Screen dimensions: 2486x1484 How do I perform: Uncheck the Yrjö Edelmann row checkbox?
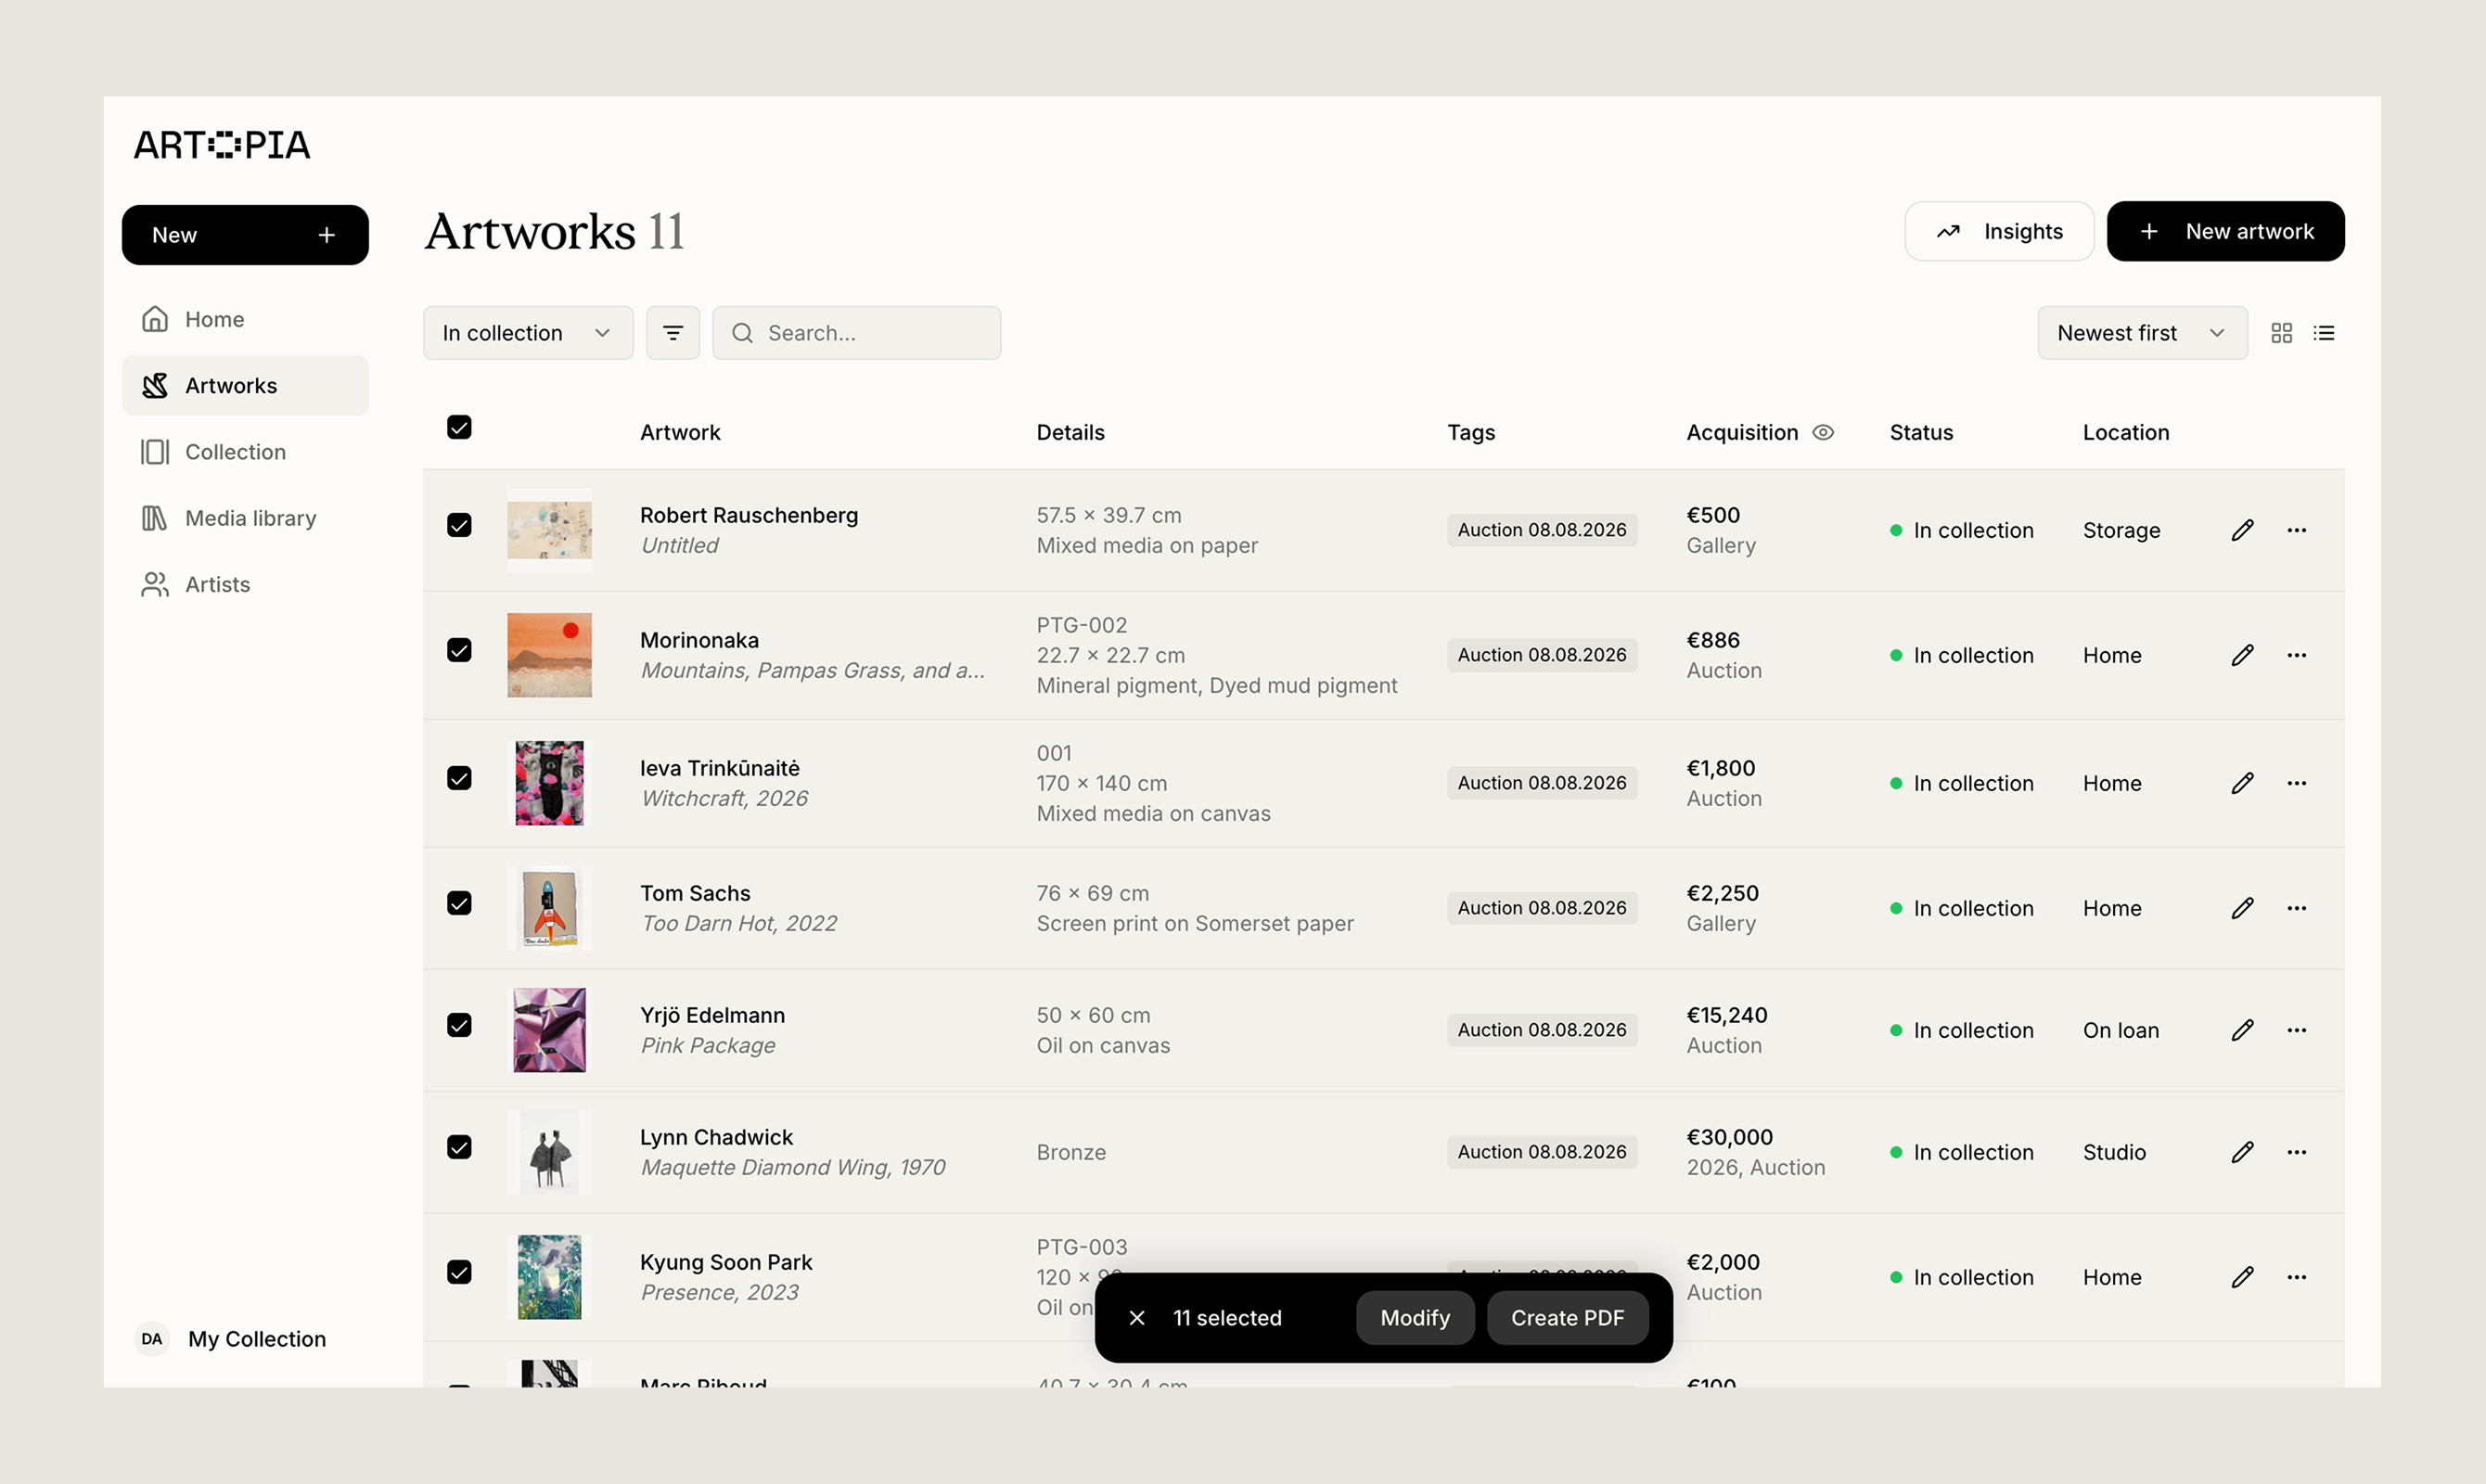[459, 1025]
